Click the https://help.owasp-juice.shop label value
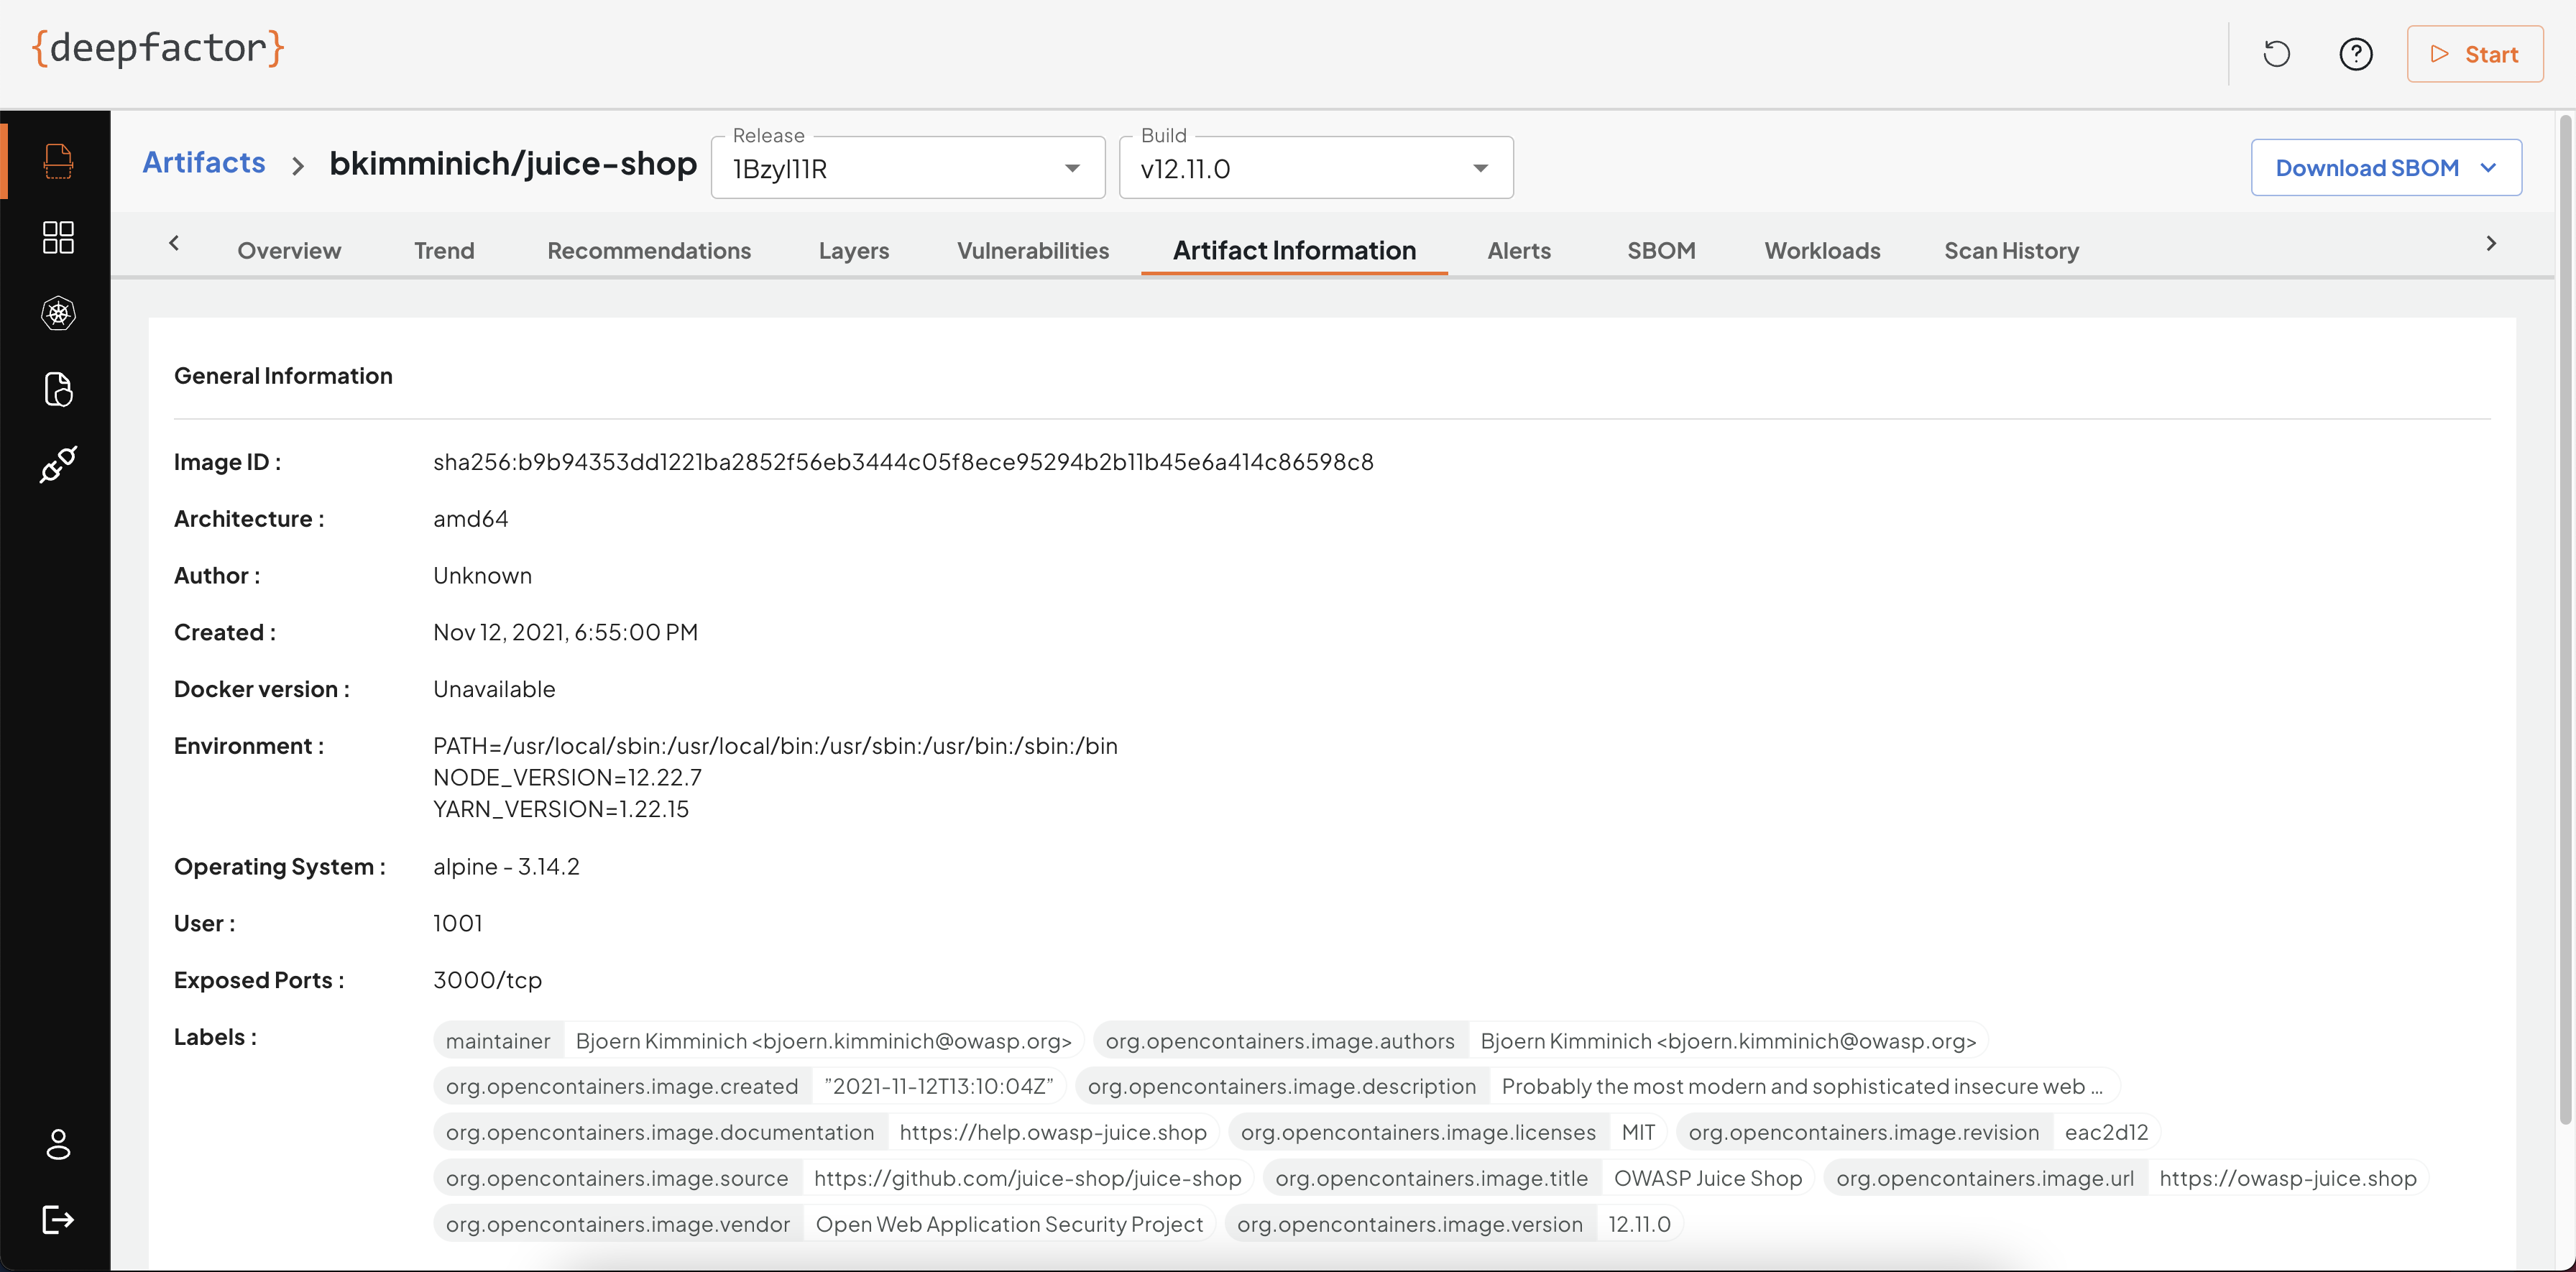2576x1272 pixels. click(x=1053, y=1132)
